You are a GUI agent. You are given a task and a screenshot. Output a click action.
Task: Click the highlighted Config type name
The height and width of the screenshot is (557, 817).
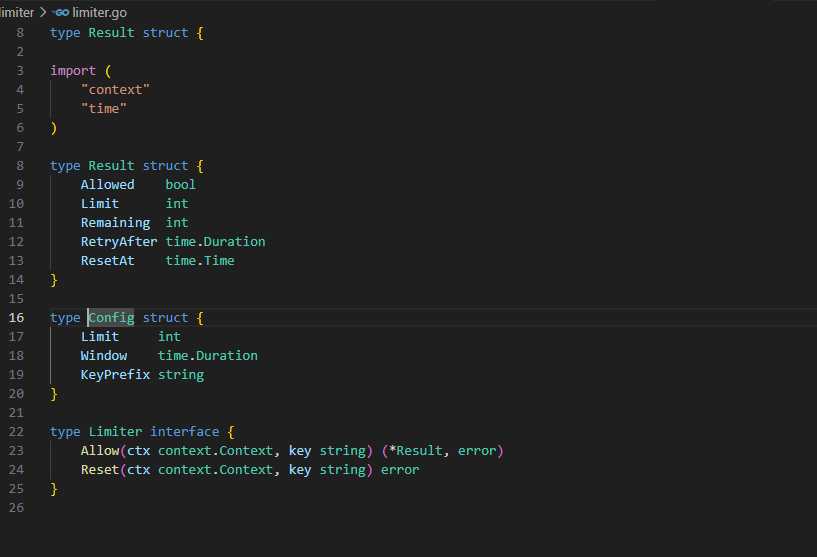111,318
